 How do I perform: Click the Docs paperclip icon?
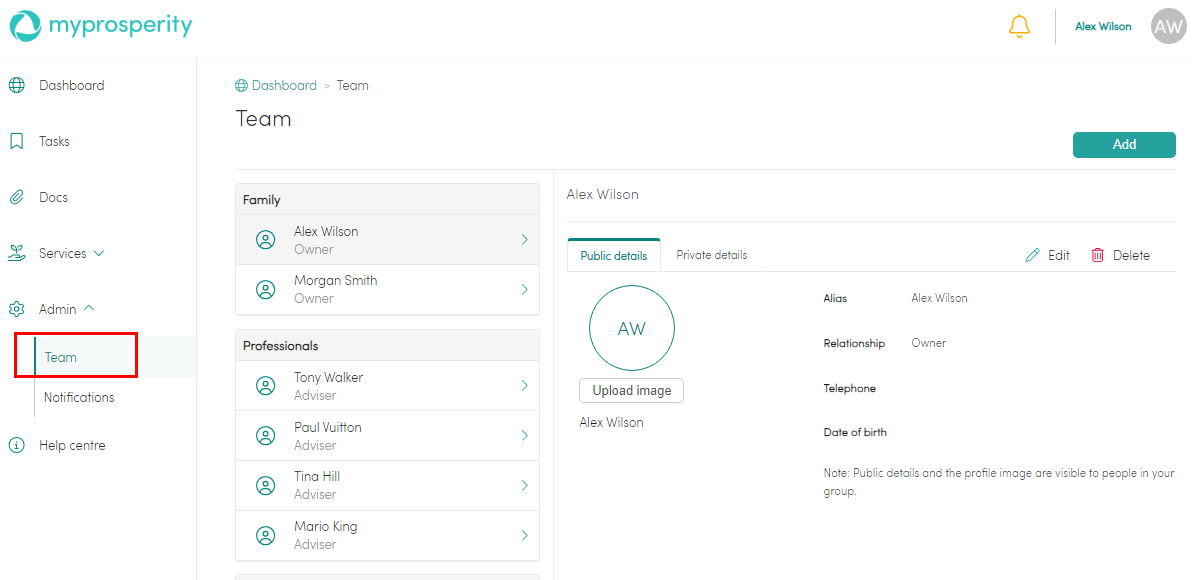pos(17,198)
